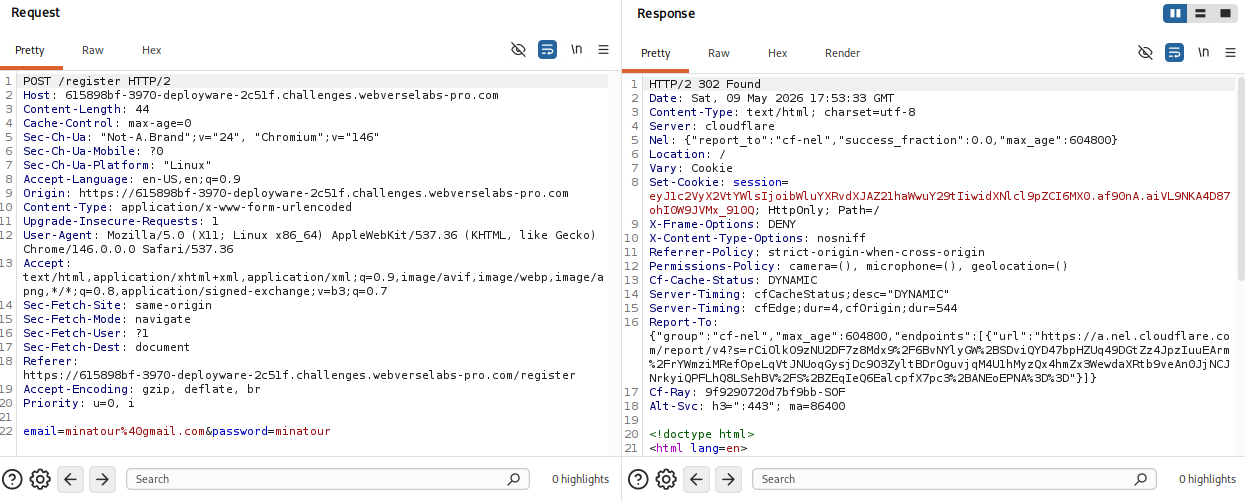1245x501 pixels.
Task: Switch to Response Raw tab
Action: pyautogui.click(x=719, y=53)
